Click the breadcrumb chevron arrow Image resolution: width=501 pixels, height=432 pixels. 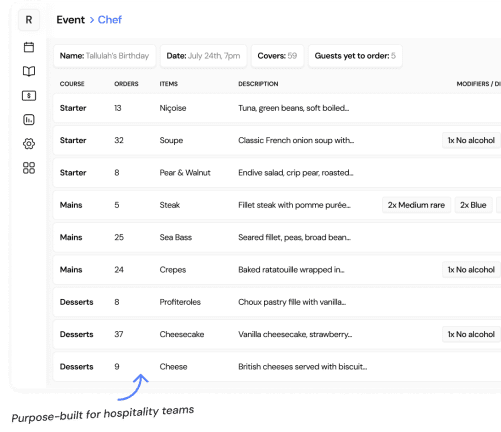92,20
